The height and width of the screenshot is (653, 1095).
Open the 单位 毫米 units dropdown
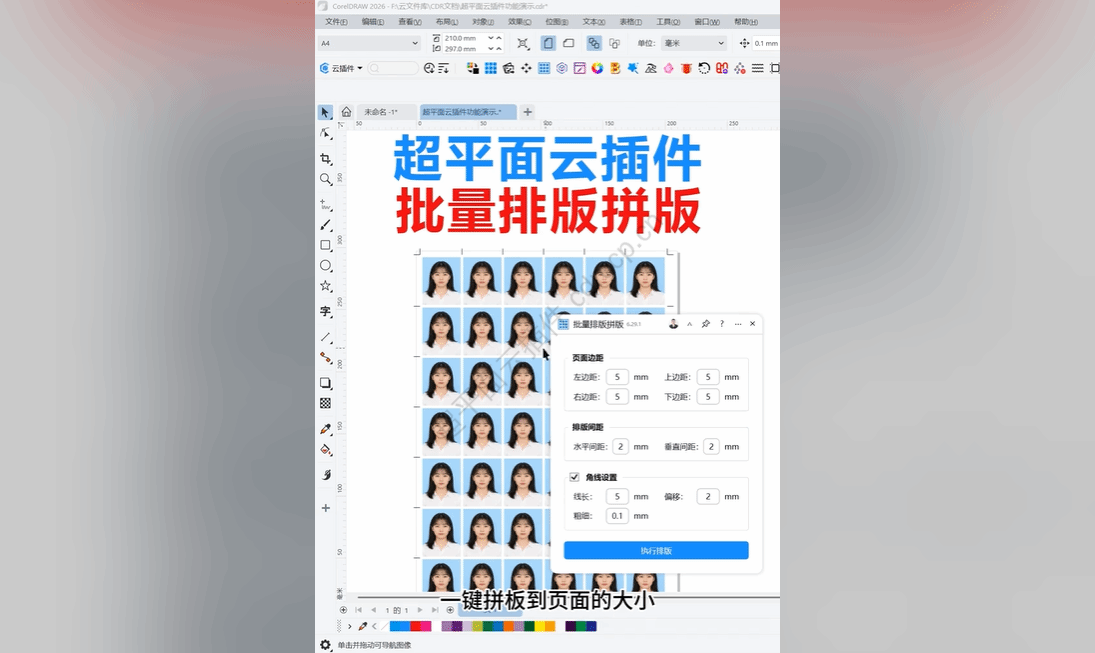693,43
